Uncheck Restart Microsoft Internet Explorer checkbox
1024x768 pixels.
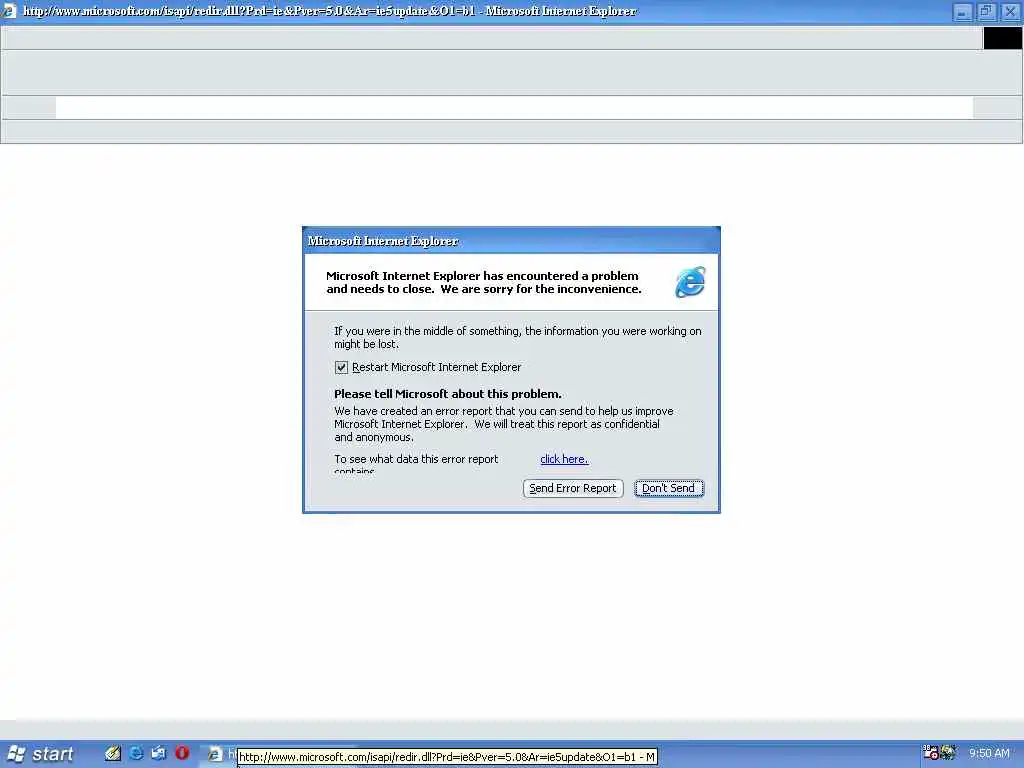[341, 368]
